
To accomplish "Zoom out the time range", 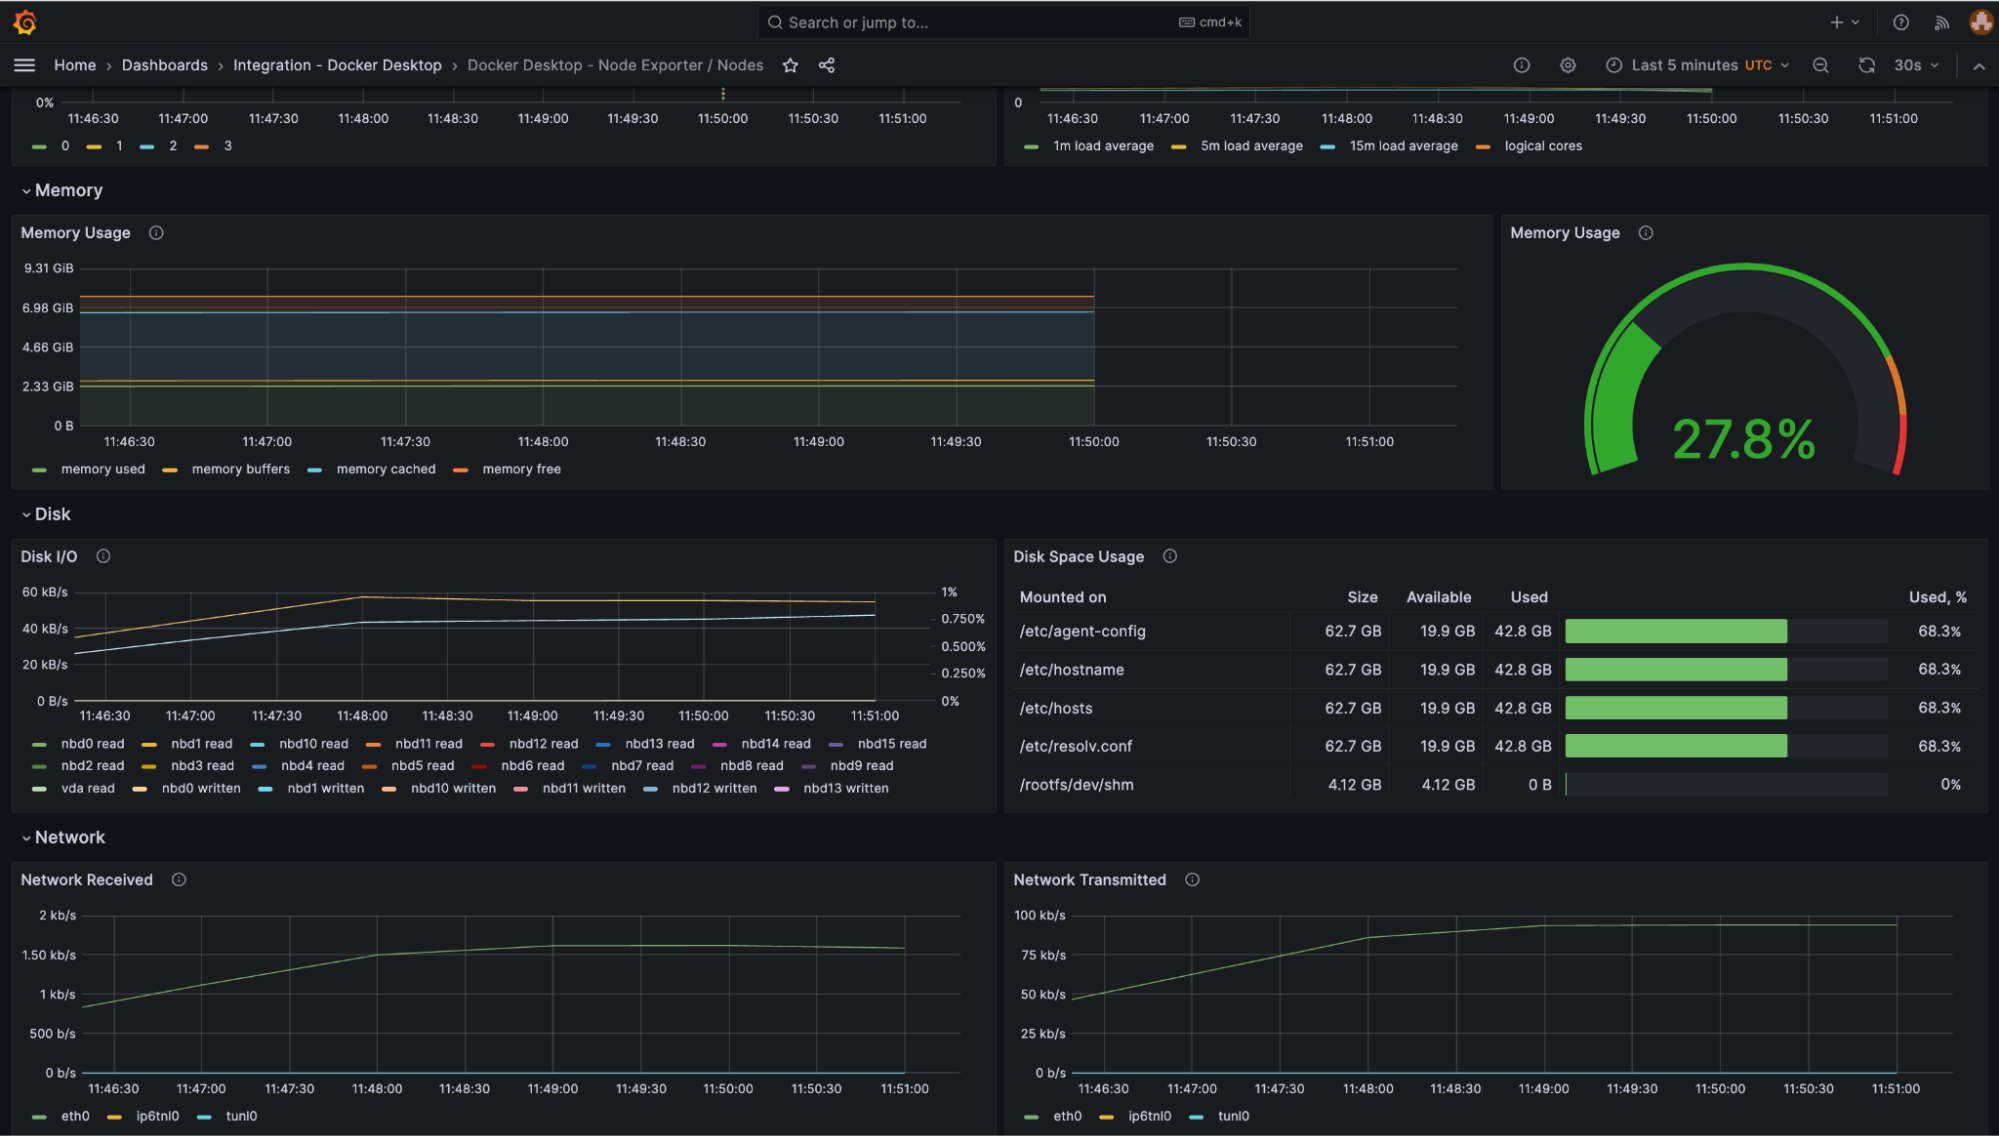I will tap(1820, 65).
